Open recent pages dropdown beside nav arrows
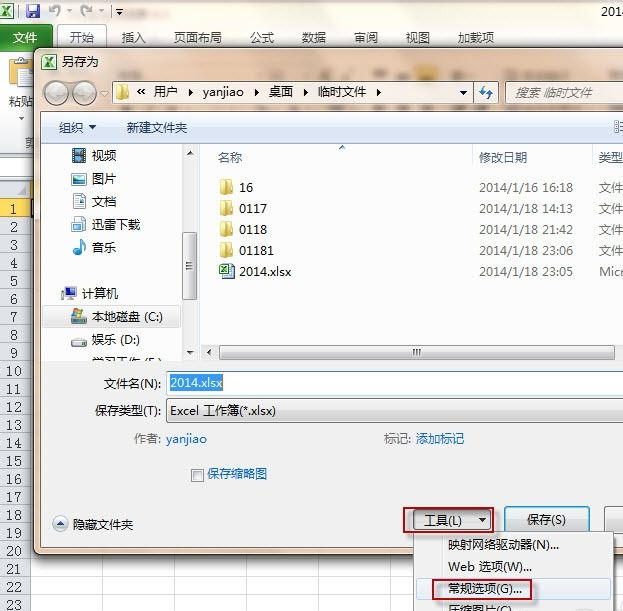This screenshot has width=623, height=611. click(104, 94)
